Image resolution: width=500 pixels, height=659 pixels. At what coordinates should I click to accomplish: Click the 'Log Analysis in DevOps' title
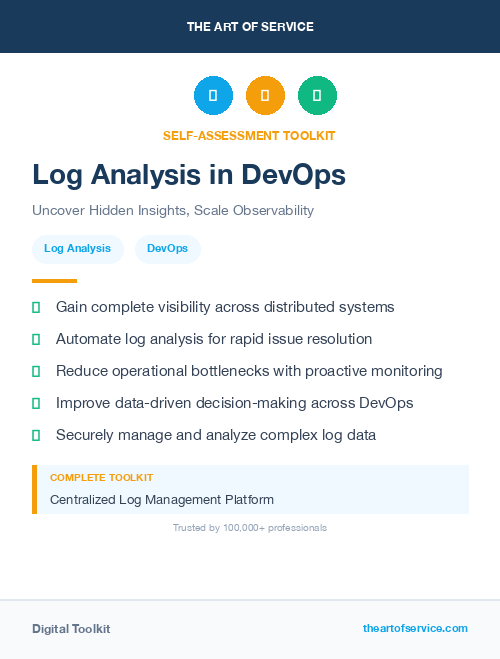189,175
